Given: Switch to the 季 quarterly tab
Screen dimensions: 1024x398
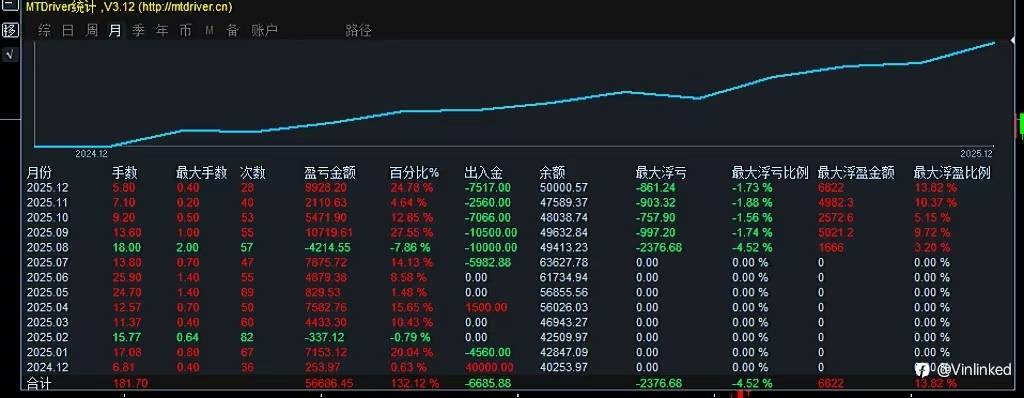Looking at the screenshot, I should pos(138,31).
